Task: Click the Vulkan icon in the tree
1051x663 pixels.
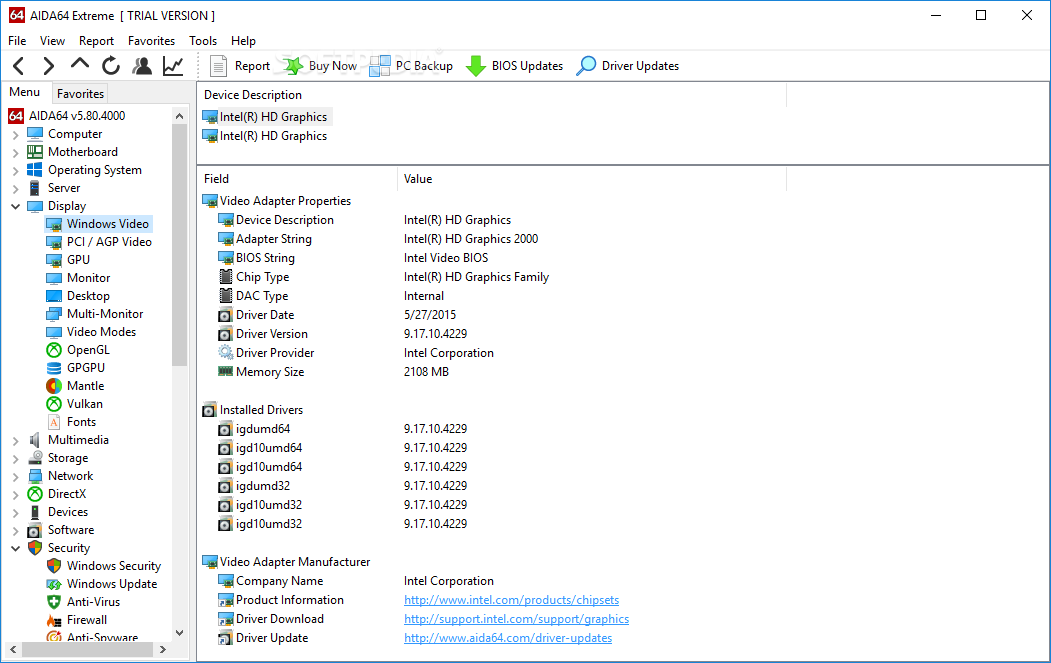Action: coord(54,404)
